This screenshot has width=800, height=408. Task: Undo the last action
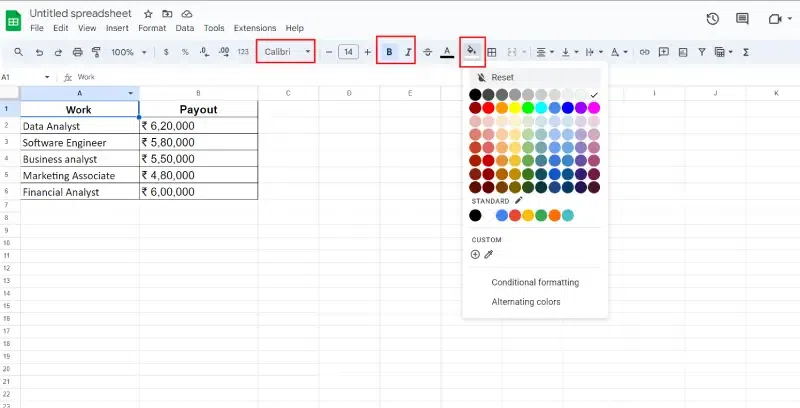[39, 52]
